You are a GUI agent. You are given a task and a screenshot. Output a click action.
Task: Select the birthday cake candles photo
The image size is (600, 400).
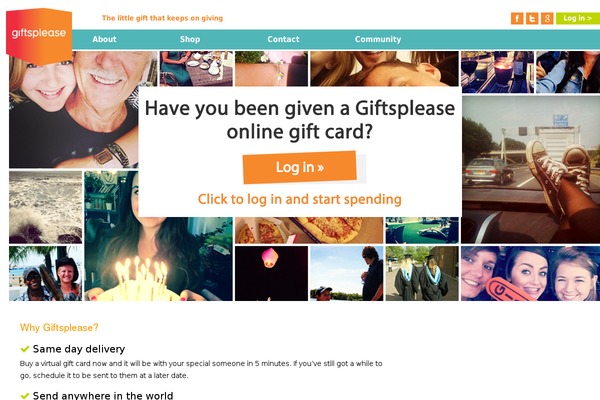tap(158, 236)
